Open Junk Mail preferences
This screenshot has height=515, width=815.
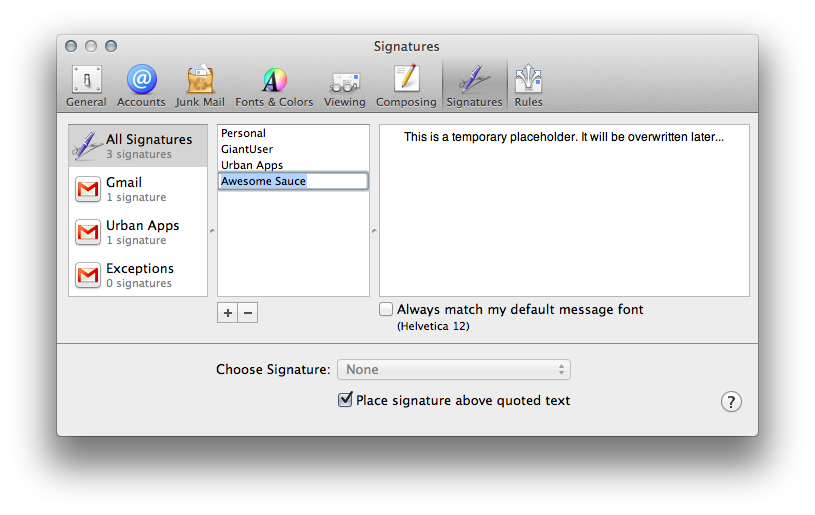click(200, 86)
